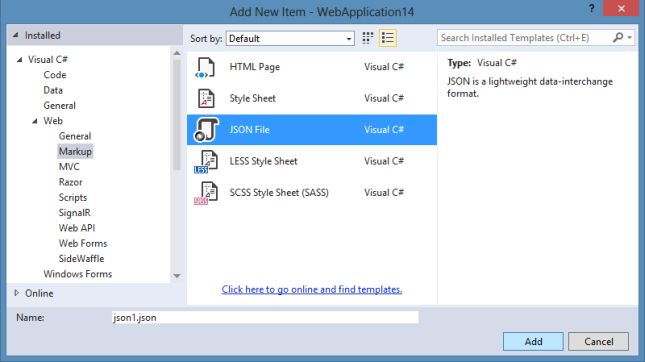Click the Cancel button

599,341
